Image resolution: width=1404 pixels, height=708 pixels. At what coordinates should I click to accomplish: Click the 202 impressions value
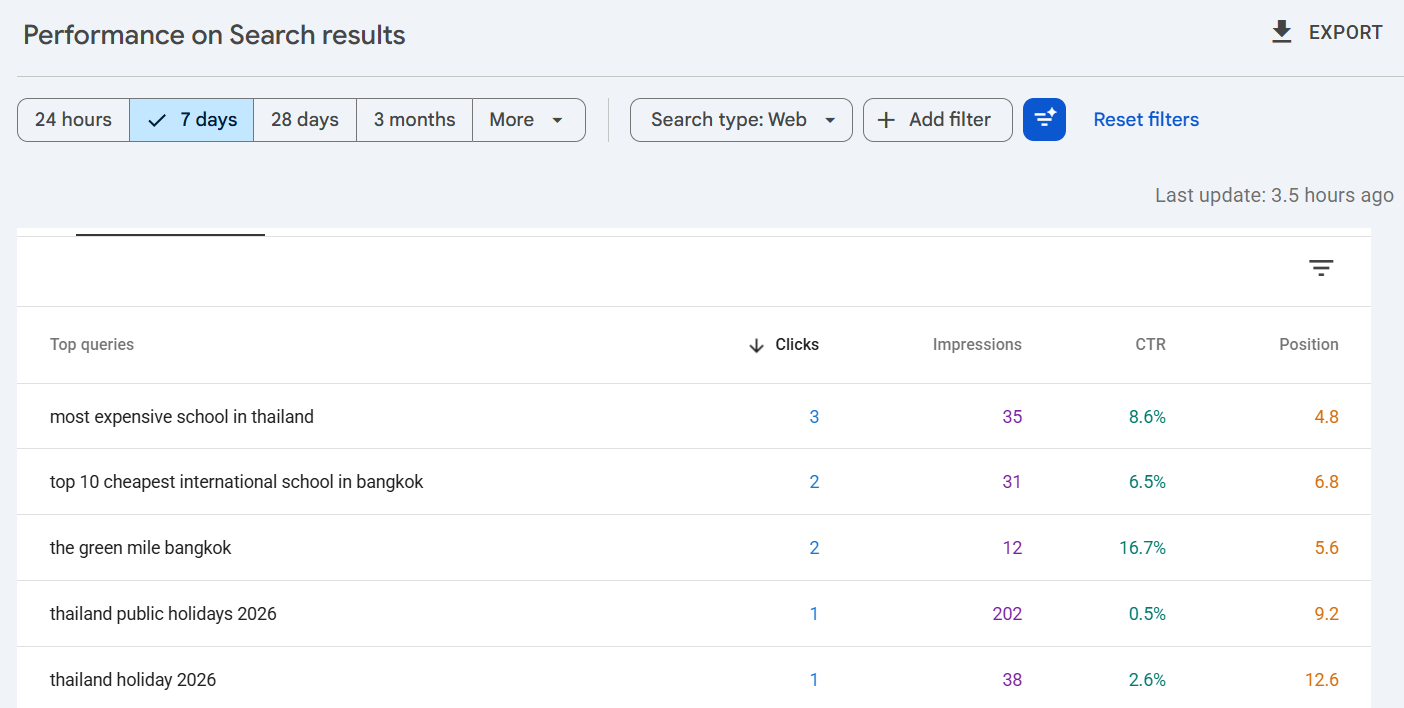point(1007,614)
